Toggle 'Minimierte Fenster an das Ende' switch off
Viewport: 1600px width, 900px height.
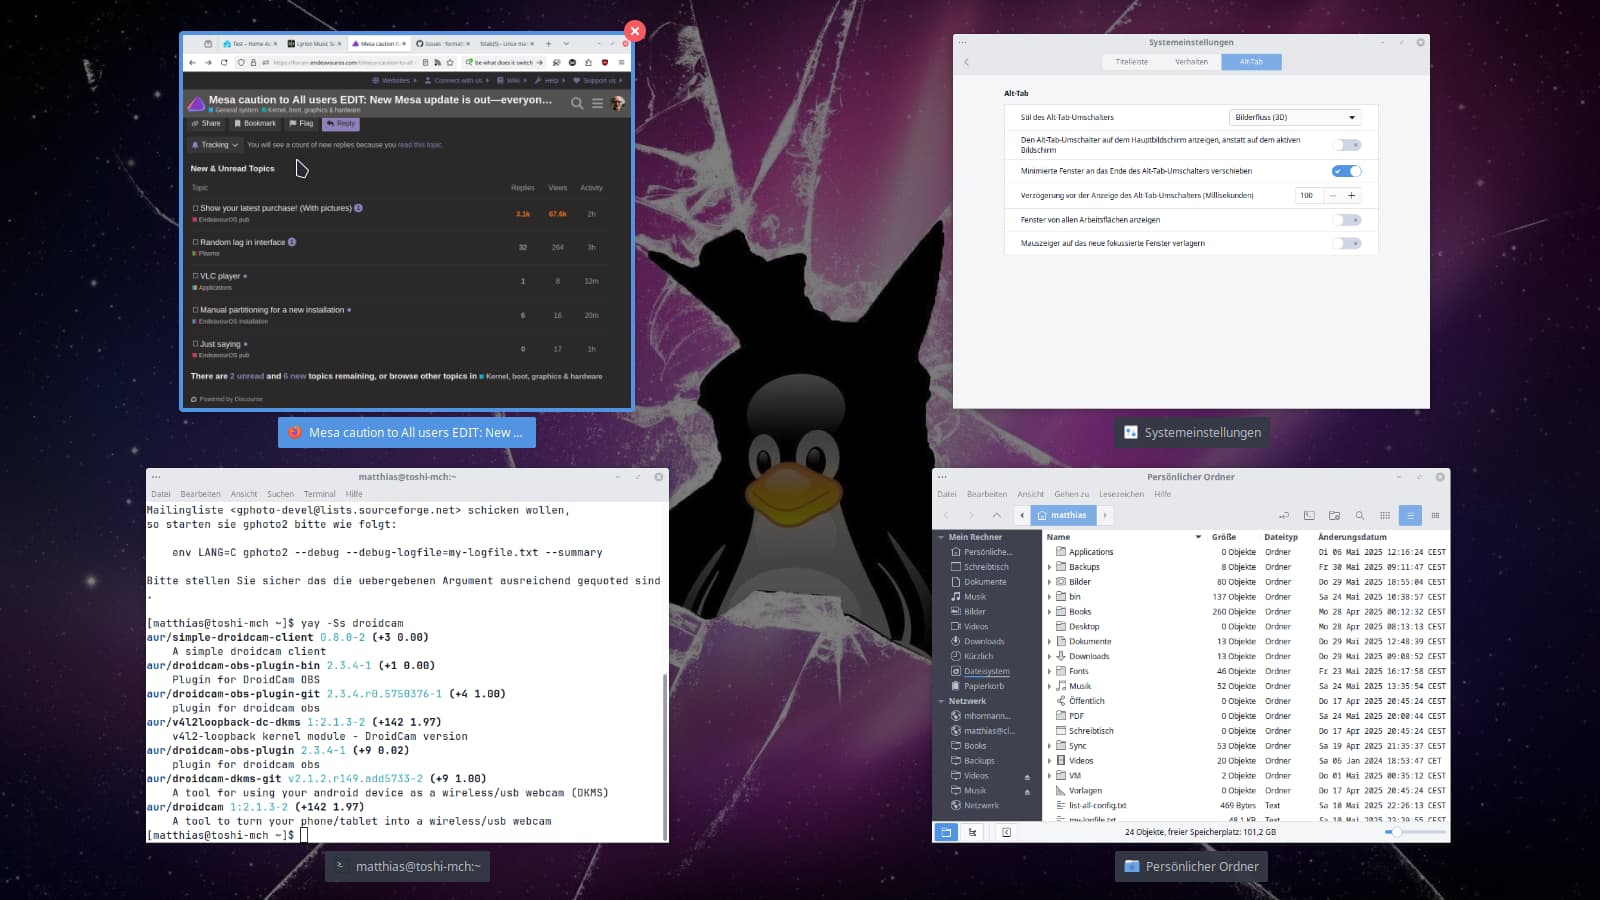point(1346,171)
